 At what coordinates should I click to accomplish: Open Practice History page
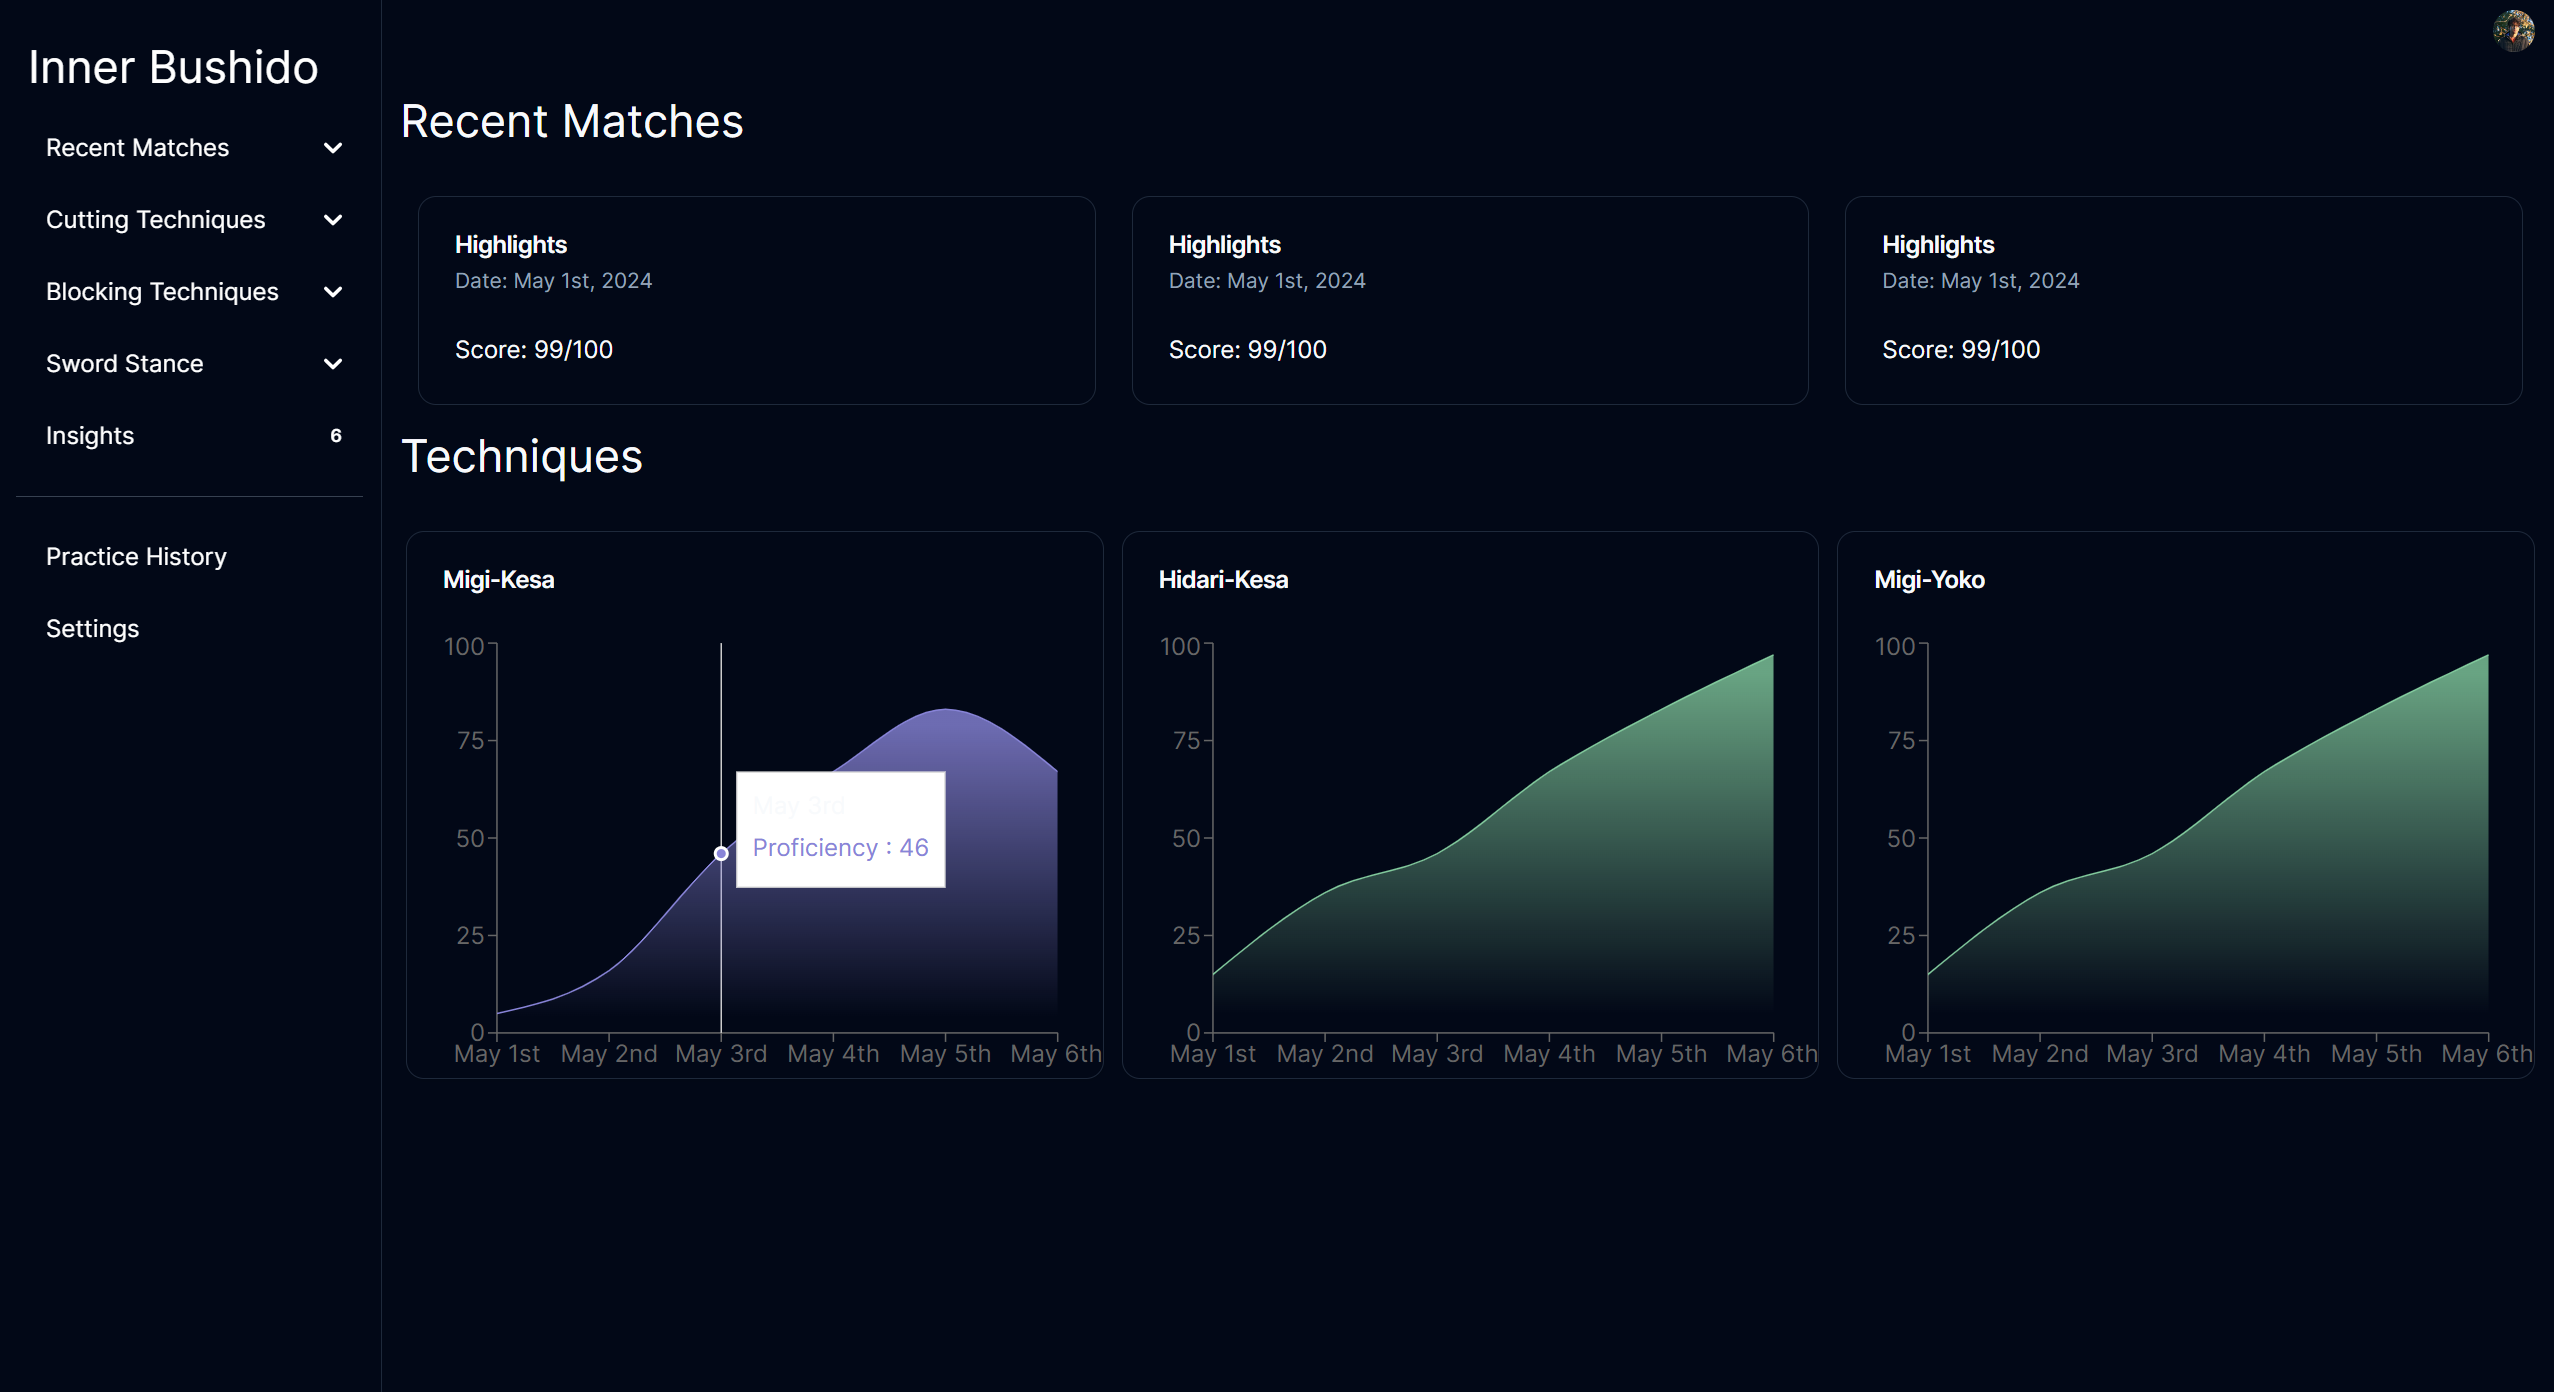click(x=136, y=557)
